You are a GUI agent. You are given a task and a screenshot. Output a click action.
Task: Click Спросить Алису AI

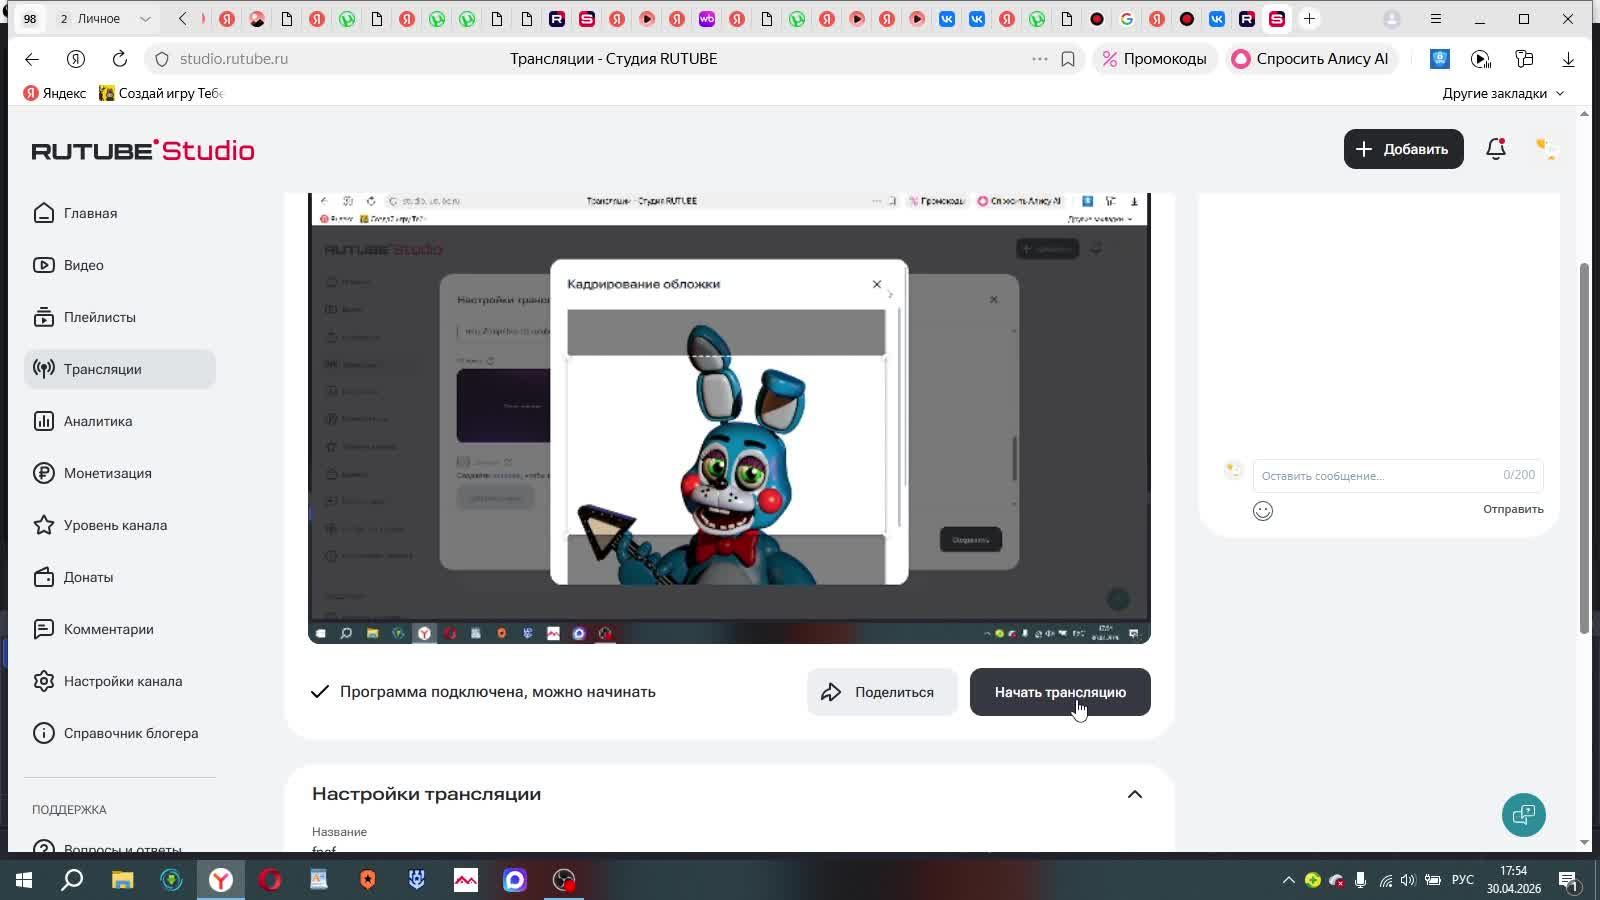point(1311,59)
